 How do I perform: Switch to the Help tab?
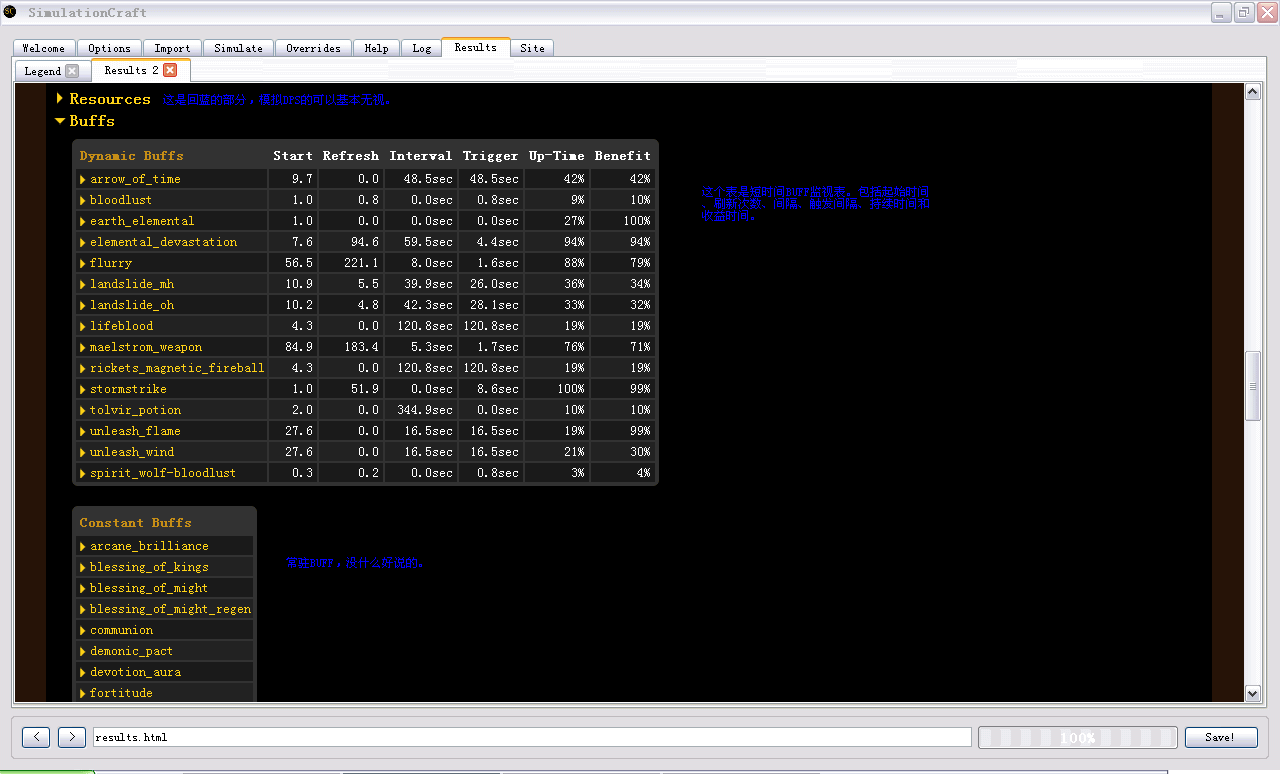(x=376, y=48)
